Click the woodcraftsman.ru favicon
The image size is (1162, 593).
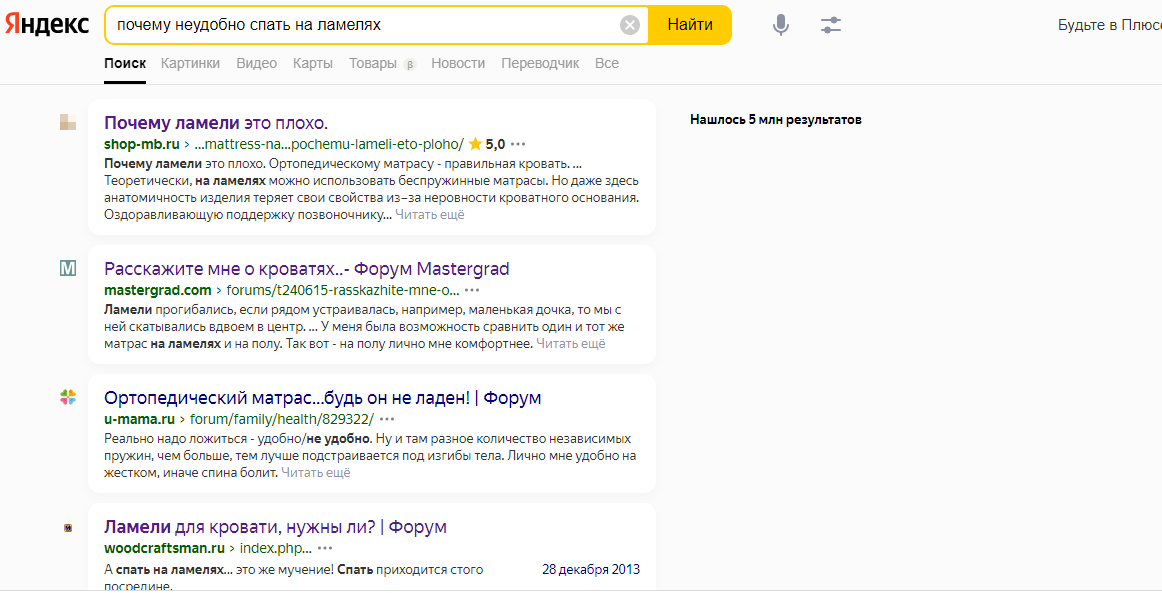[x=68, y=528]
